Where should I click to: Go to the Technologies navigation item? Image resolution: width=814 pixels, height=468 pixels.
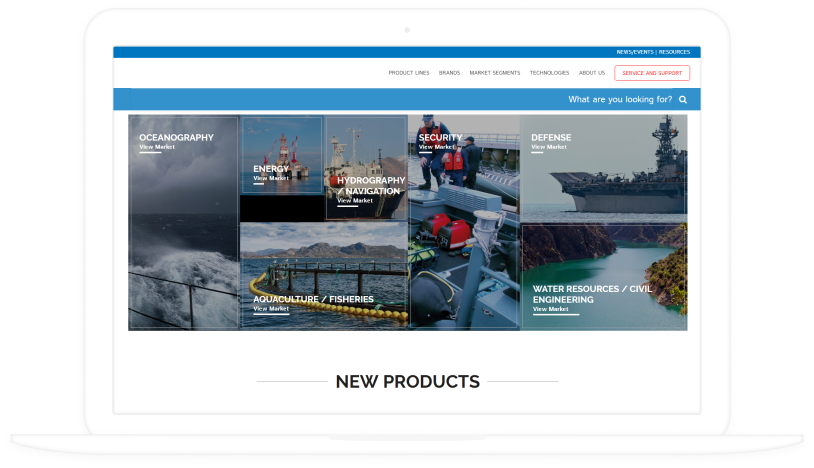549,73
